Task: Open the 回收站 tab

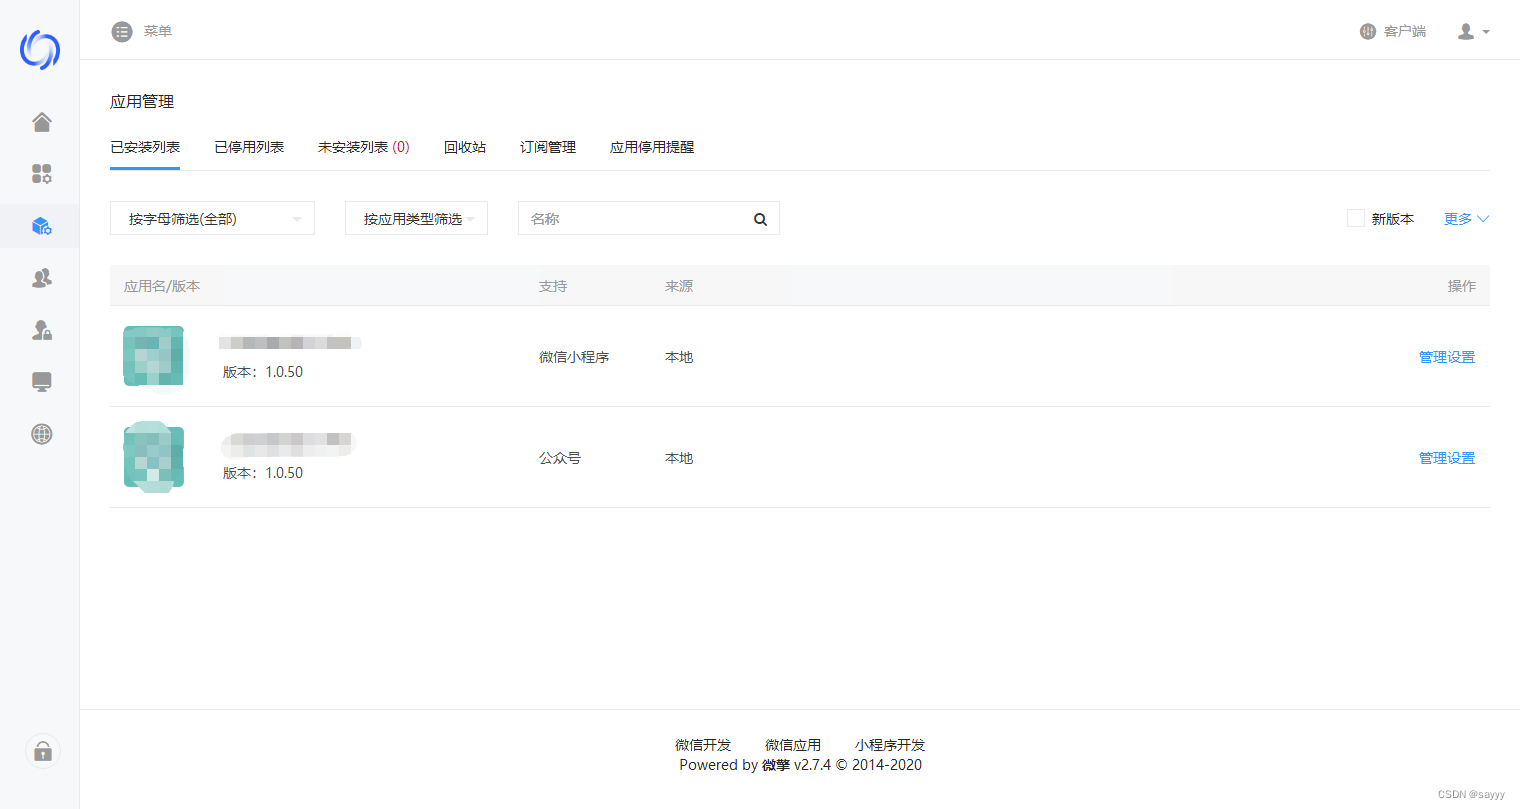Action: (x=465, y=147)
